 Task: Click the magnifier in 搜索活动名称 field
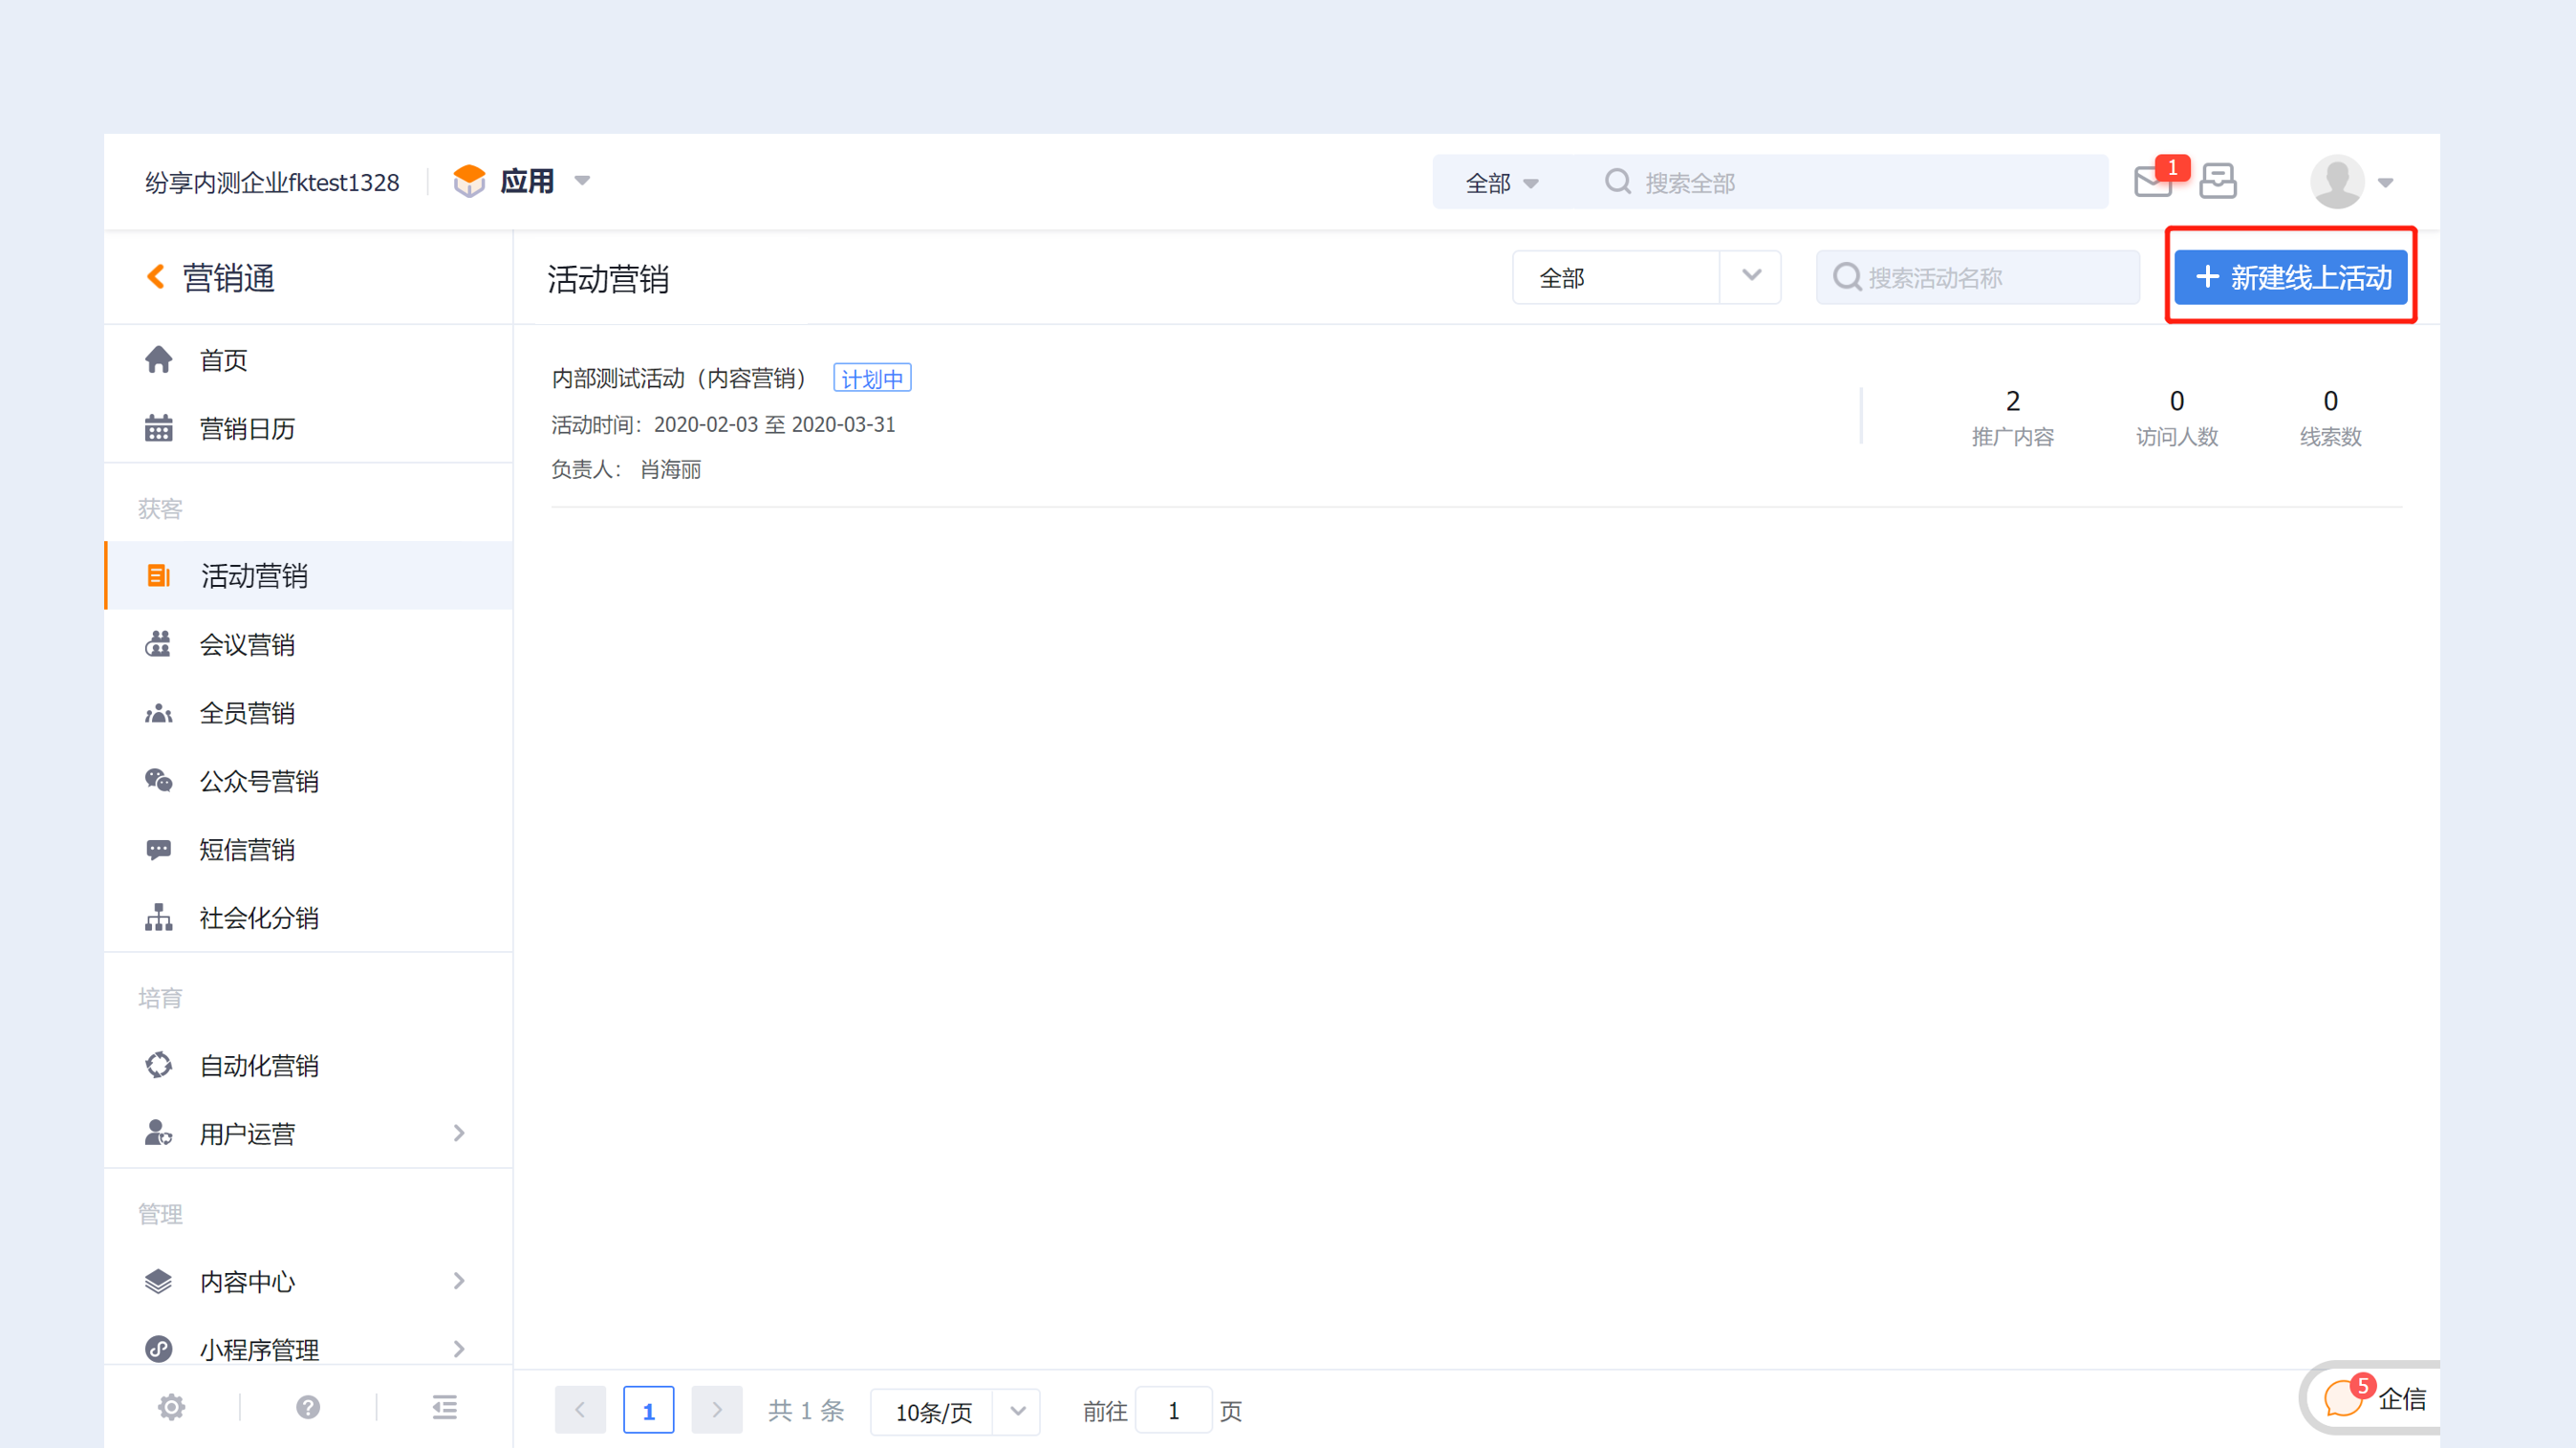(1847, 277)
